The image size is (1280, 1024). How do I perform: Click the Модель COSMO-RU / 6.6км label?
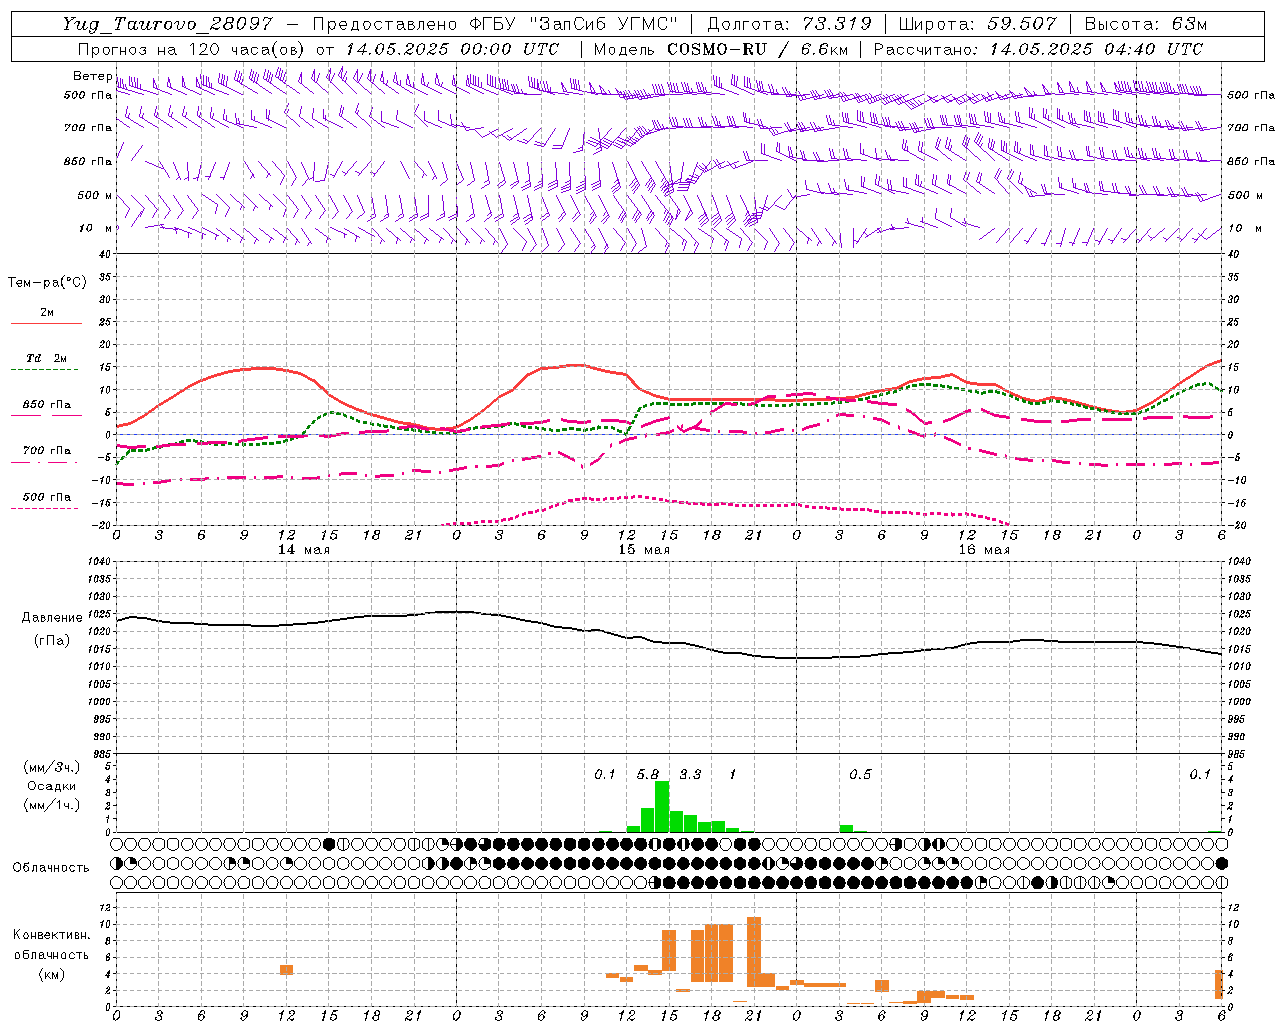tap(722, 49)
